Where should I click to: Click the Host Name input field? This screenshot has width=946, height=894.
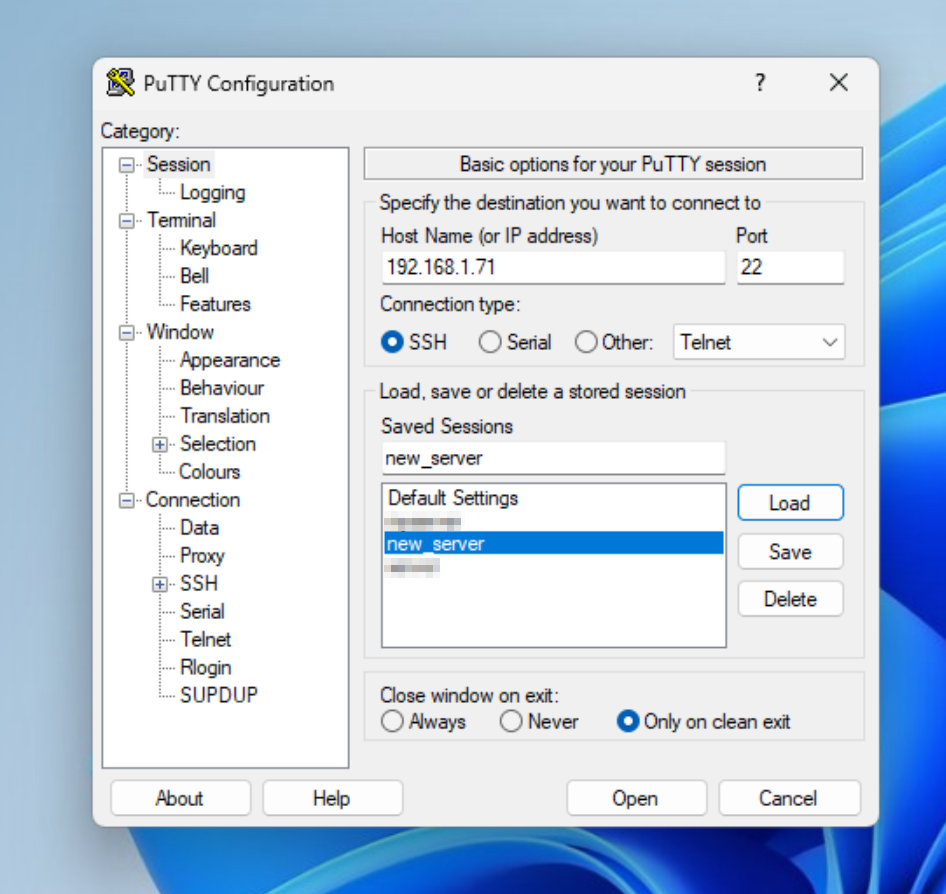[x=552, y=268]
